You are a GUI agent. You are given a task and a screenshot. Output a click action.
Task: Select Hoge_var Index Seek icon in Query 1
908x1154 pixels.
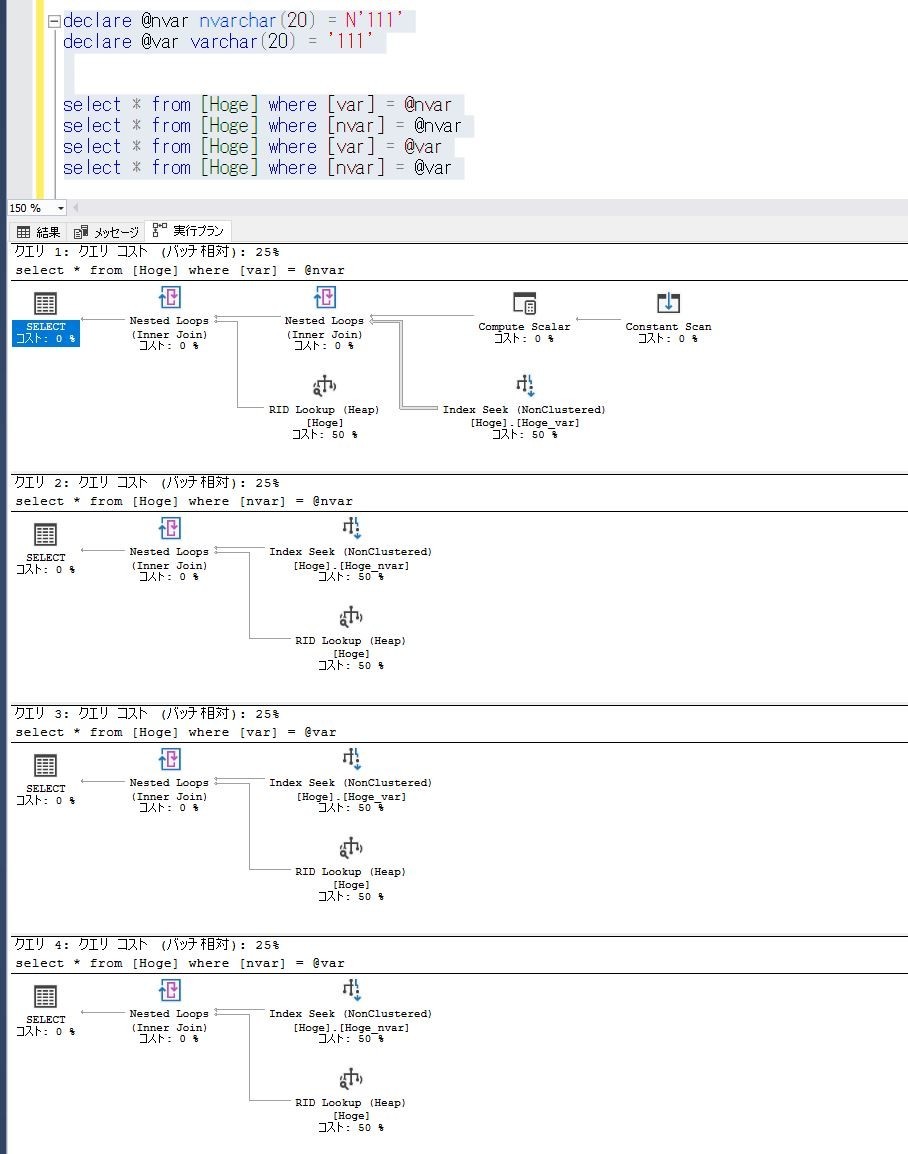[x=524, y=386]
